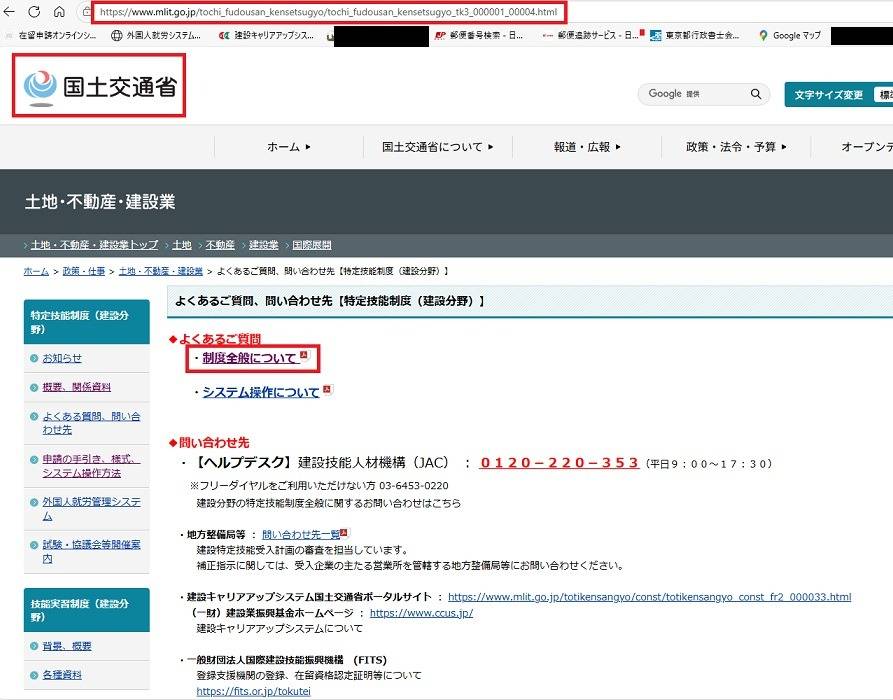
Task: Expand the ホーム navigation menu
Action: (289, 147)
